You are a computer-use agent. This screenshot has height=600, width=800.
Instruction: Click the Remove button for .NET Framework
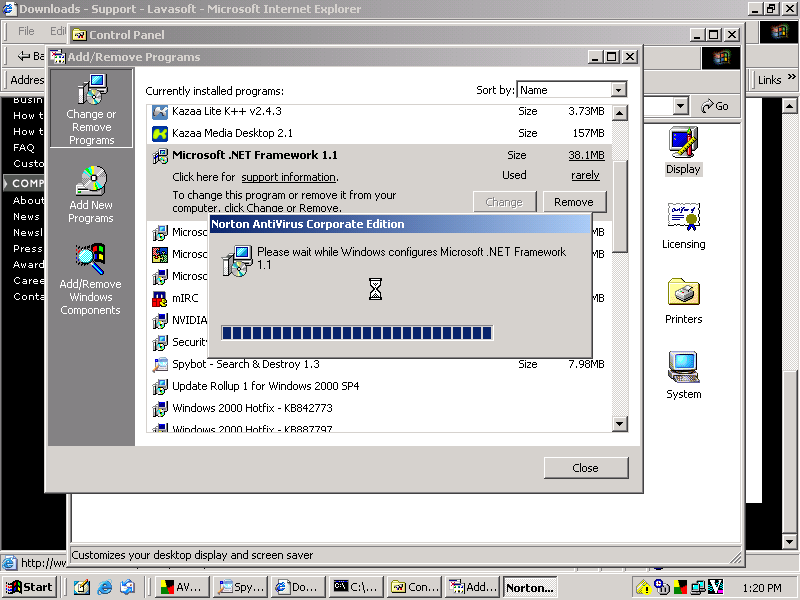pyautogui.click(x=574, y=202)
